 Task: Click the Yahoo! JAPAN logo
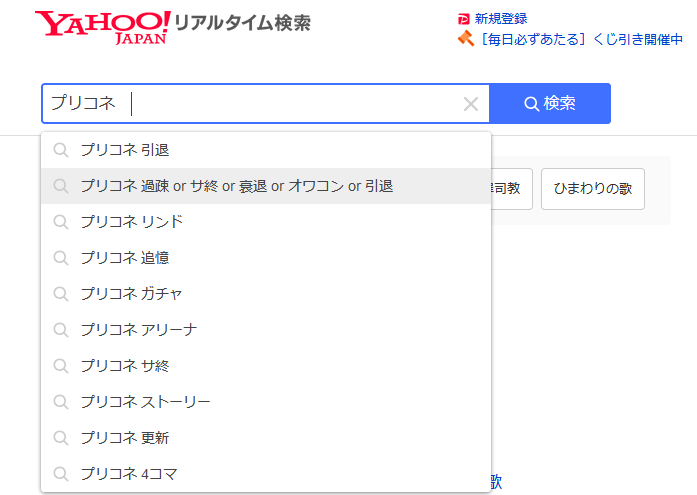click(x=103, y=28)
